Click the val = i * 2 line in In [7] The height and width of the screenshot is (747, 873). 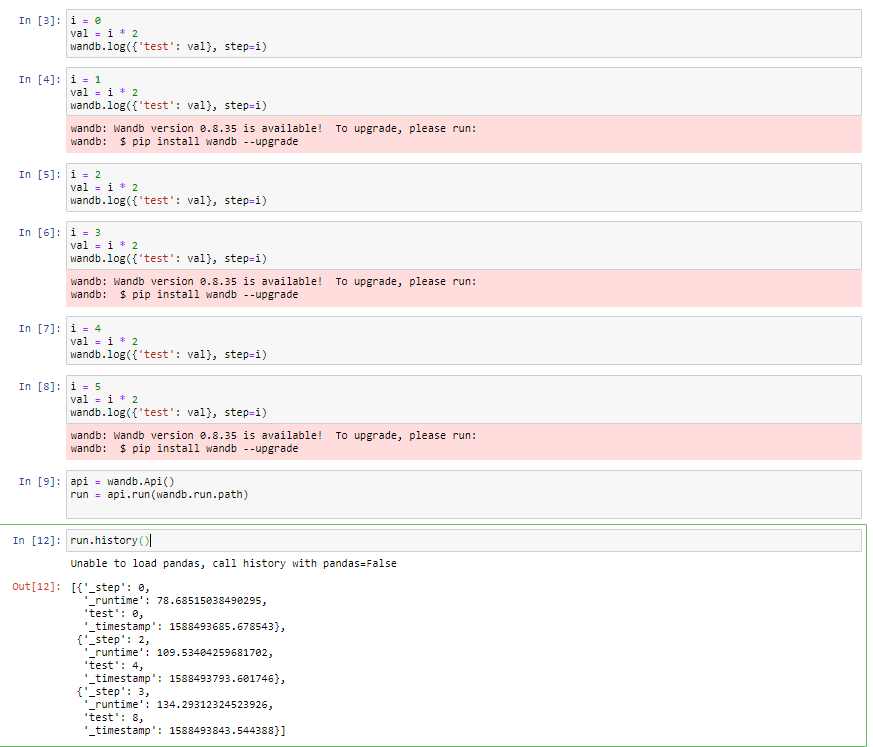(x=112, y=341)
